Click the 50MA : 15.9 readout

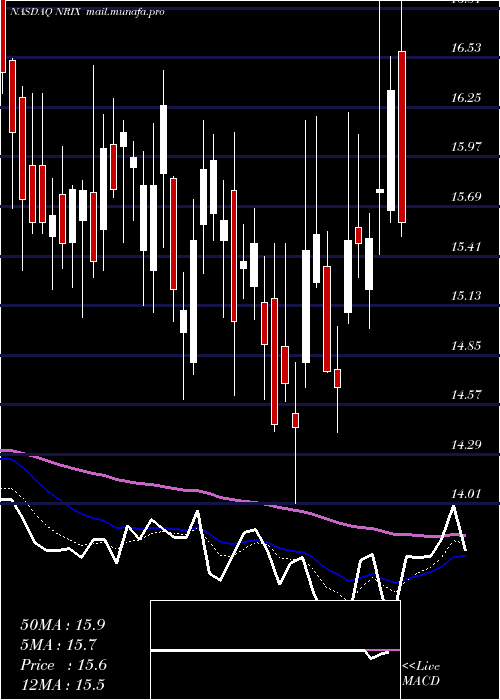click(x=63, y=625)
